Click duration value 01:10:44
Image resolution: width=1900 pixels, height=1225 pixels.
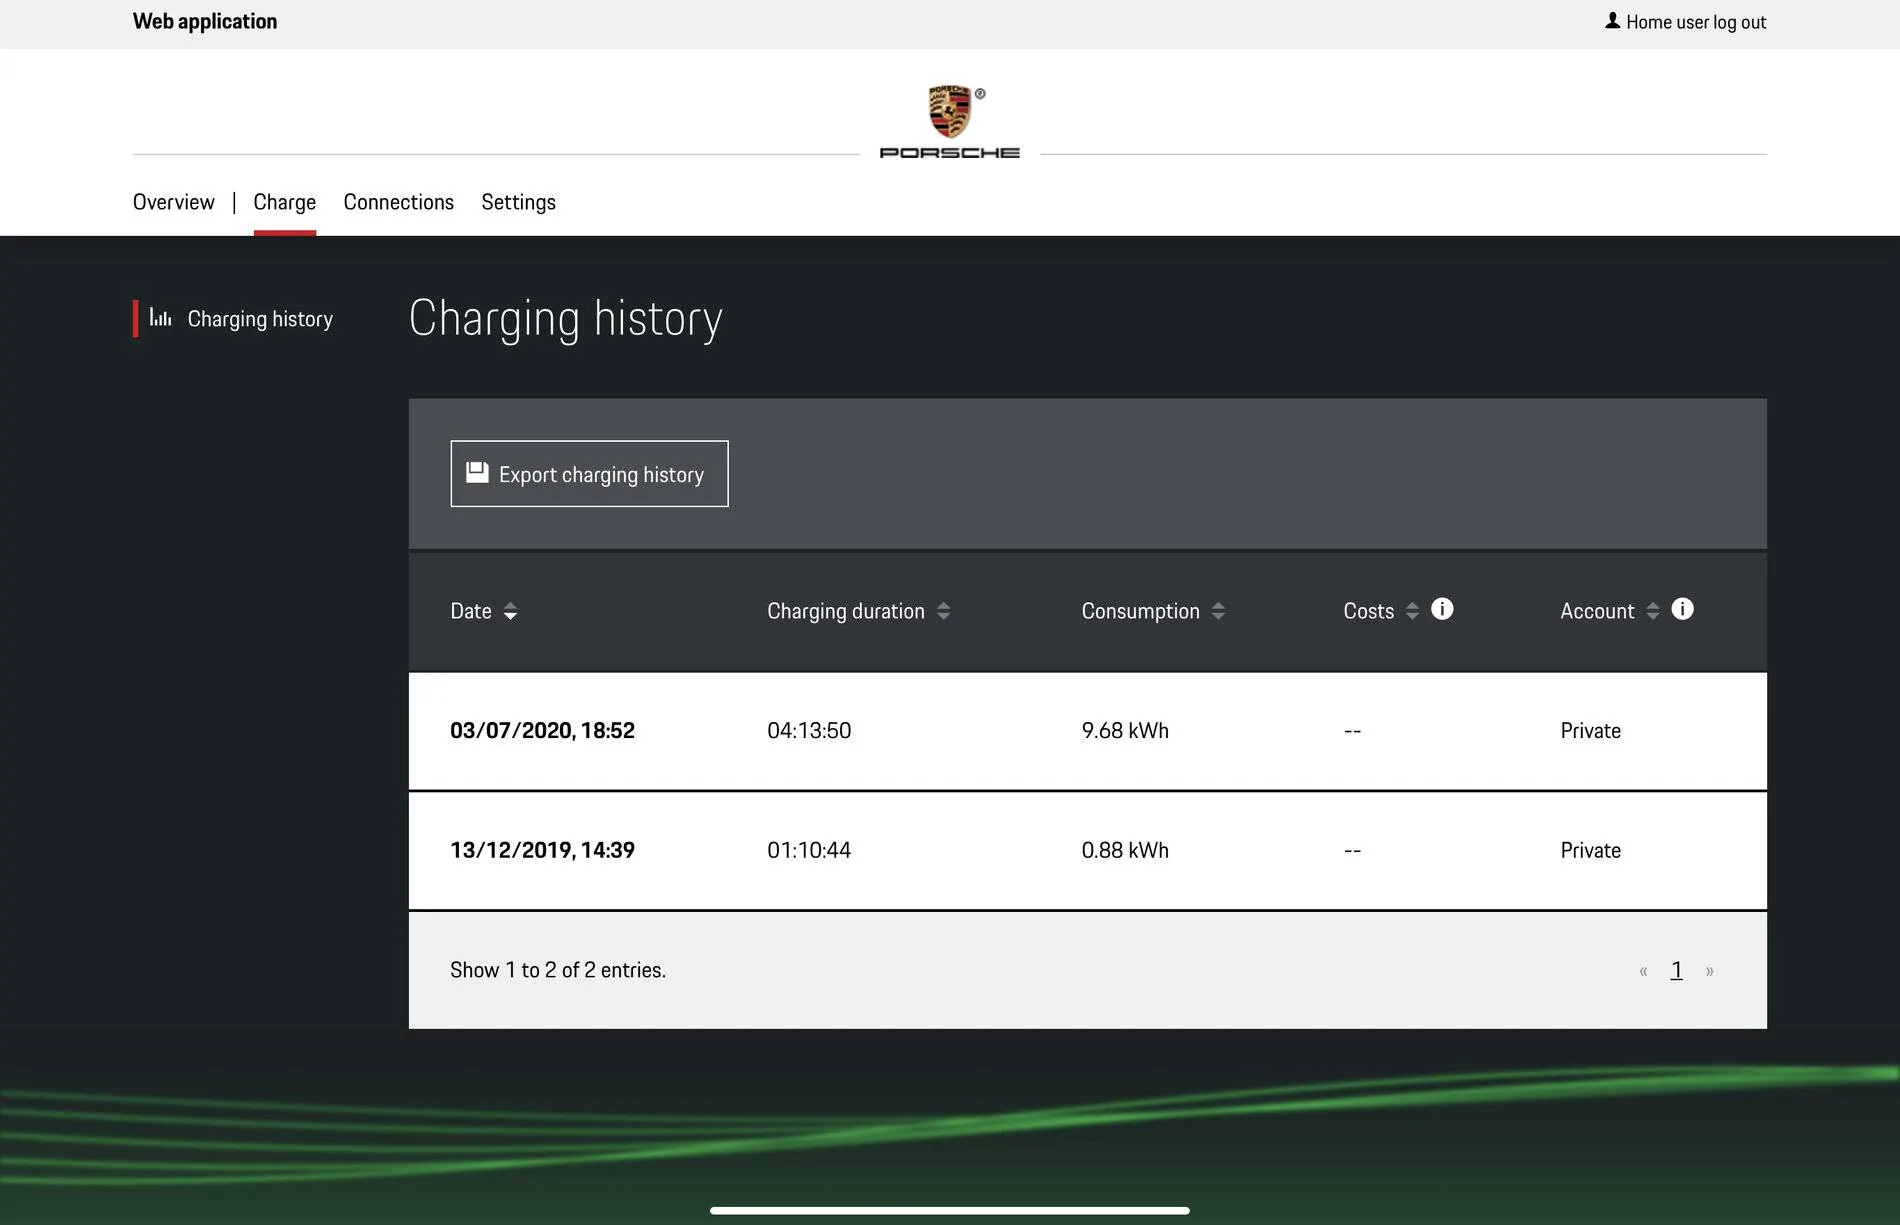[x=809, y=850]
